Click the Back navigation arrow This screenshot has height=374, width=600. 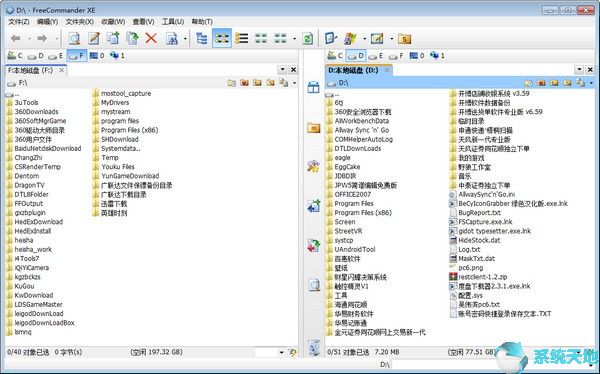coord(16,38)
